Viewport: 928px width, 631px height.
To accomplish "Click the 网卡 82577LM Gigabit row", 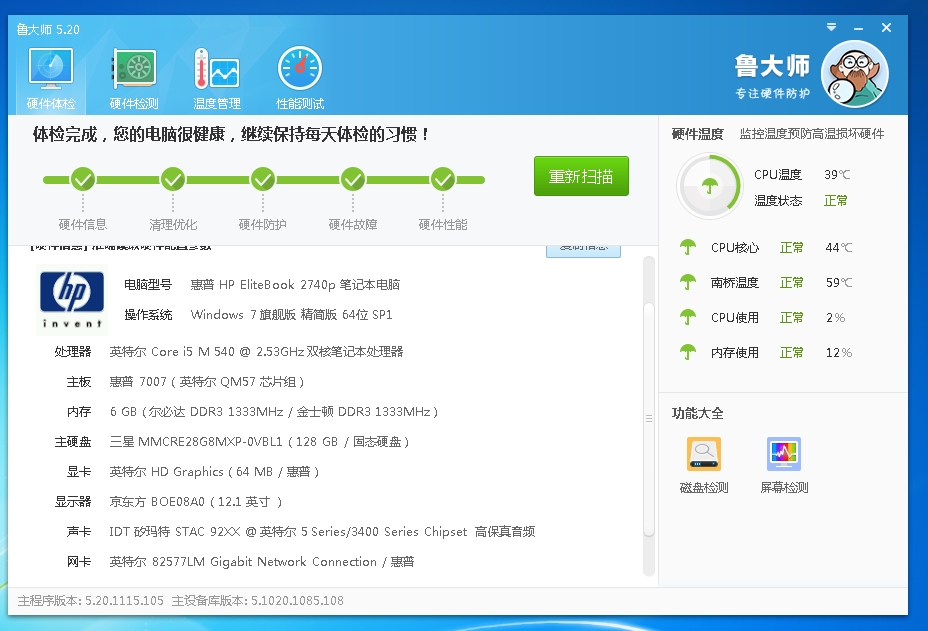I will point(240,562).
